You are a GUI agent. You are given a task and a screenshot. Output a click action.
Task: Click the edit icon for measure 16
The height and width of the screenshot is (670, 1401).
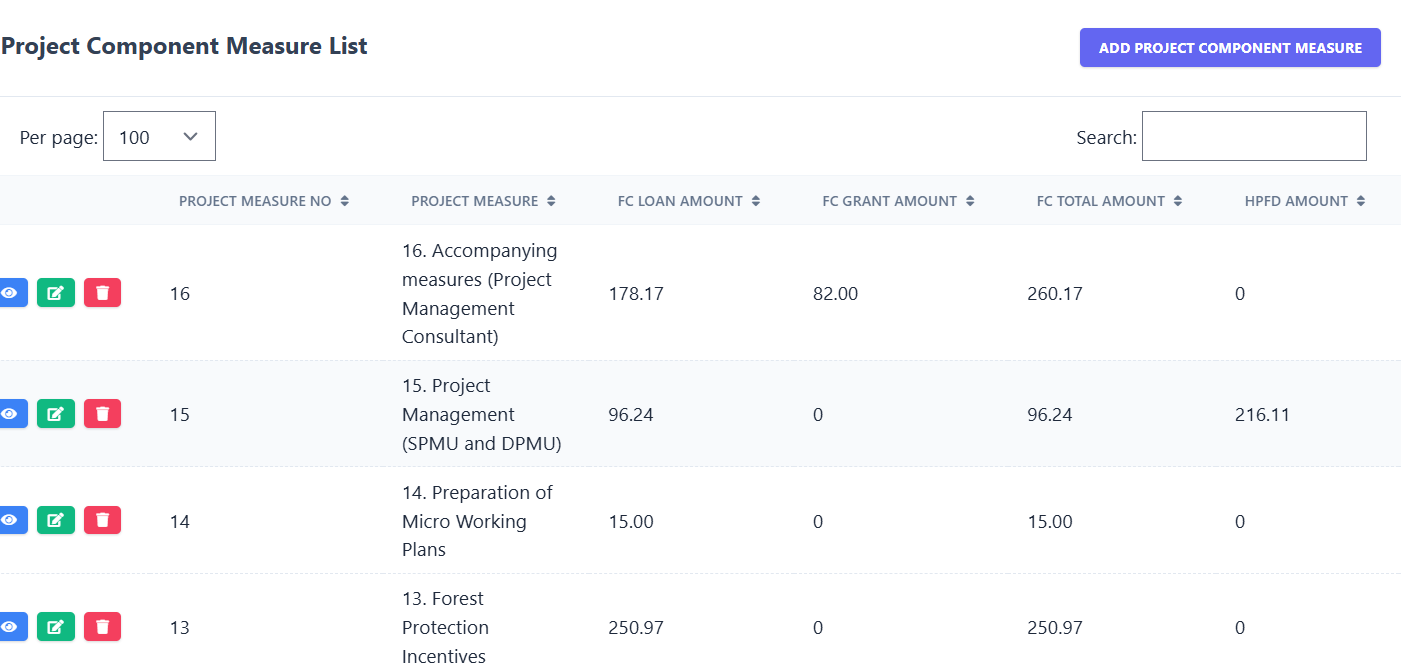55,292
